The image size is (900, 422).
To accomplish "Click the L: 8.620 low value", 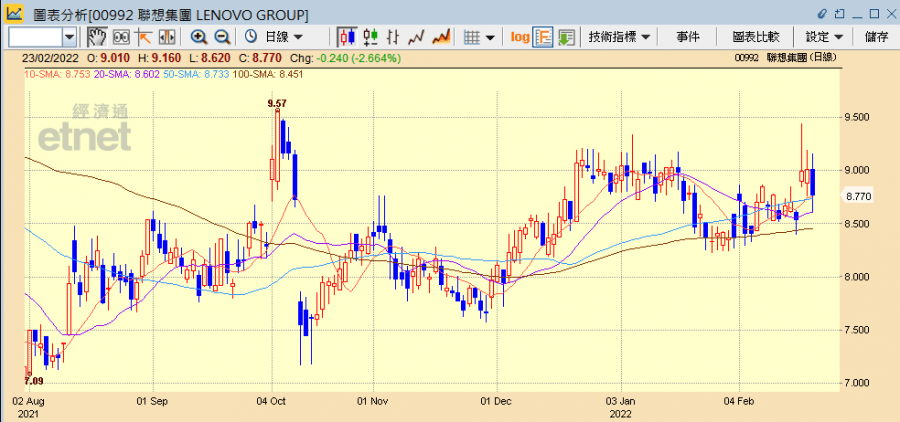I will [x=210, y=59].
